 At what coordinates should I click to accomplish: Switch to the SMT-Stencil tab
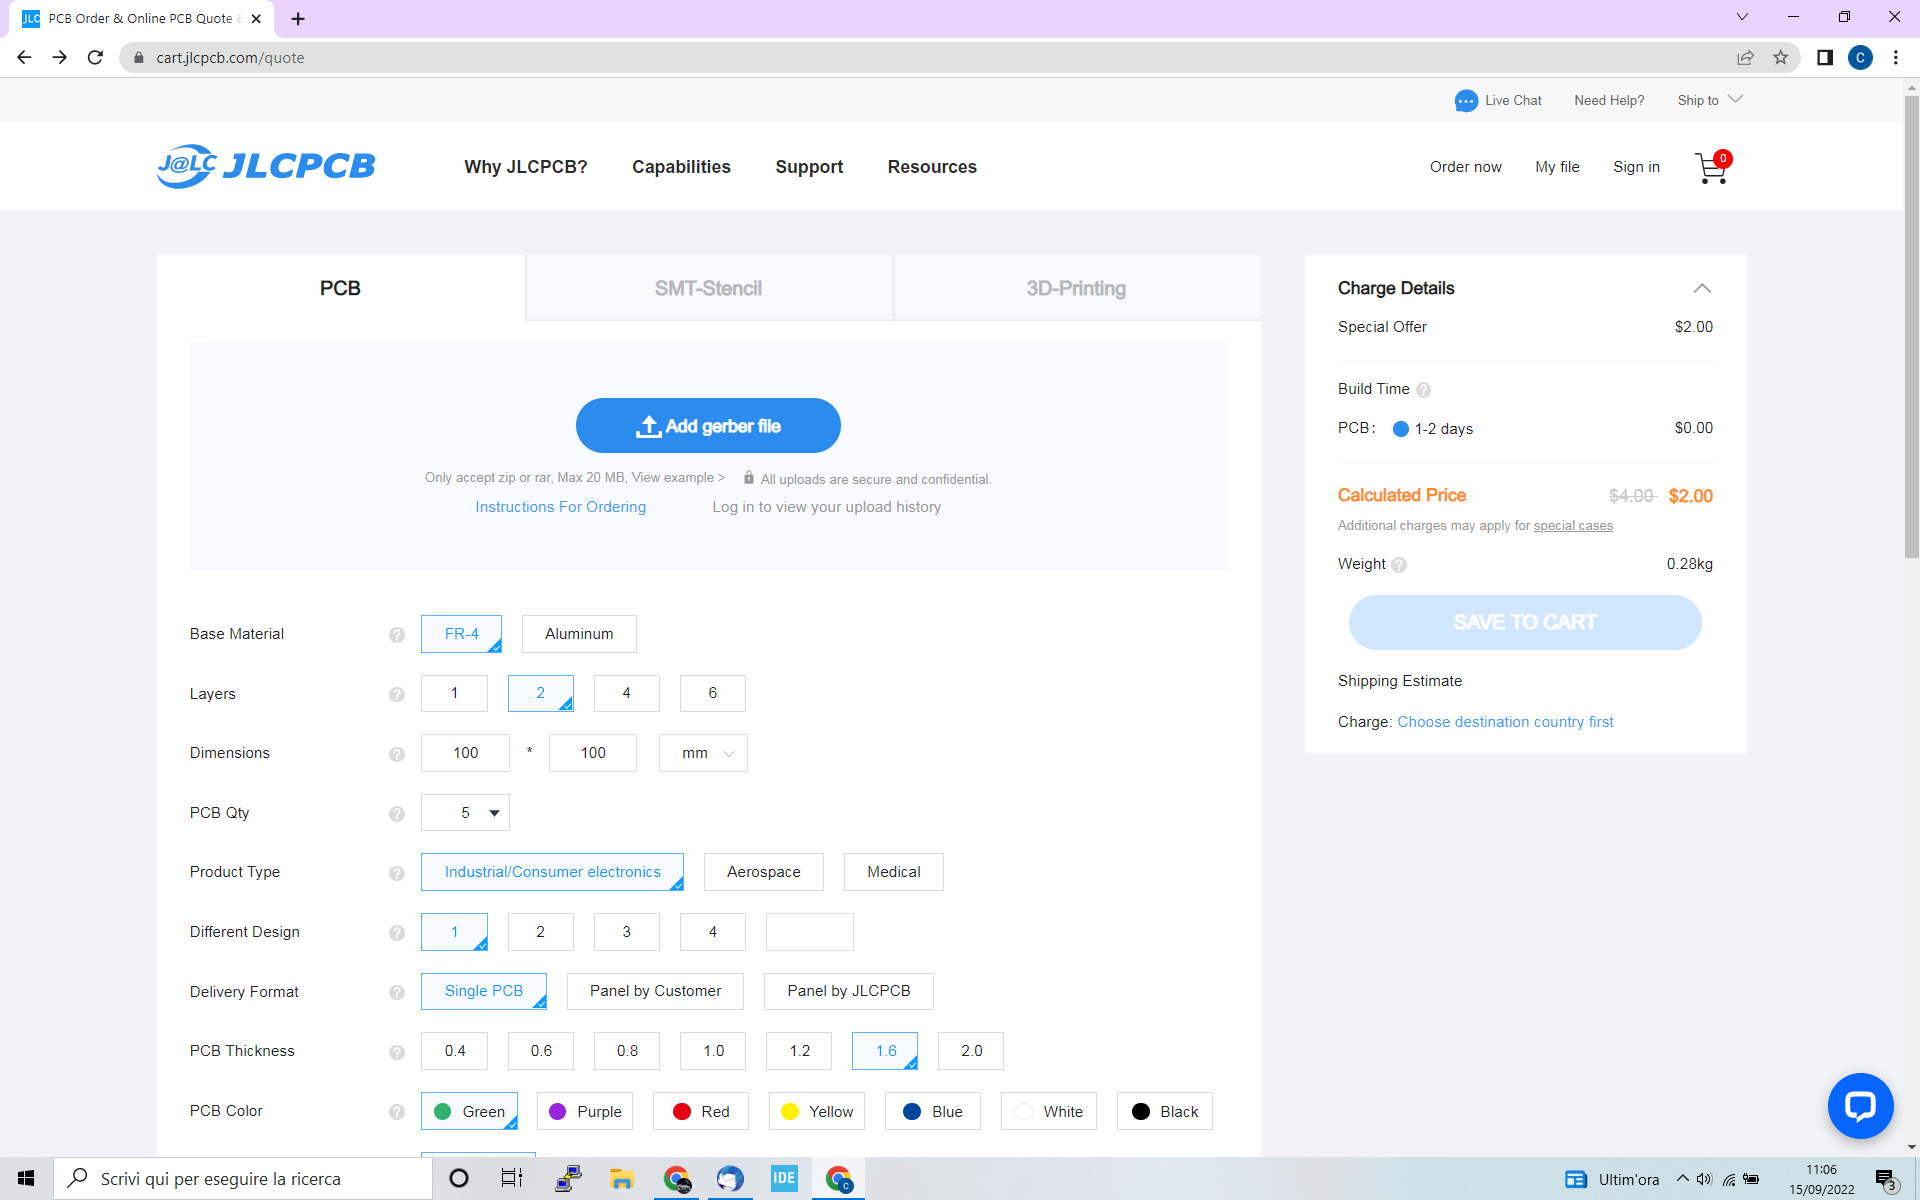coord(708,288)
